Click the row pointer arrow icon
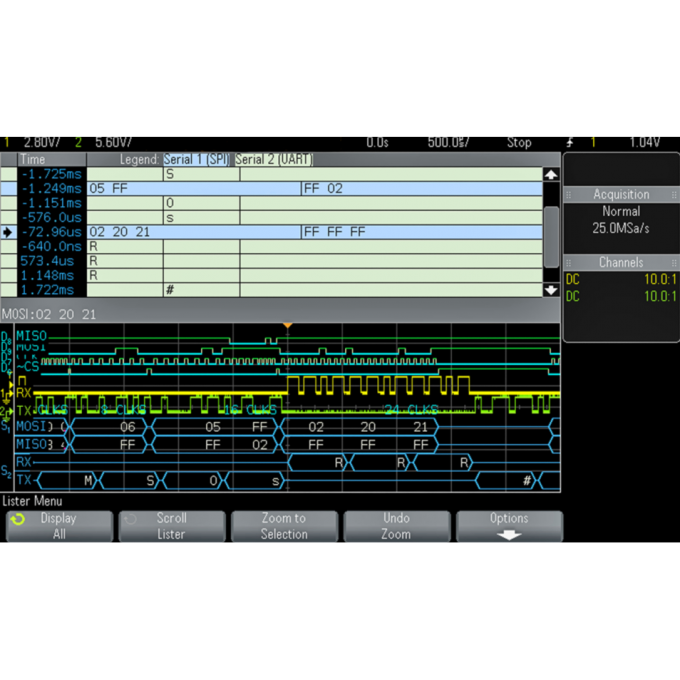The height and width of the screenshot is (680, 680). click(7, 232)
